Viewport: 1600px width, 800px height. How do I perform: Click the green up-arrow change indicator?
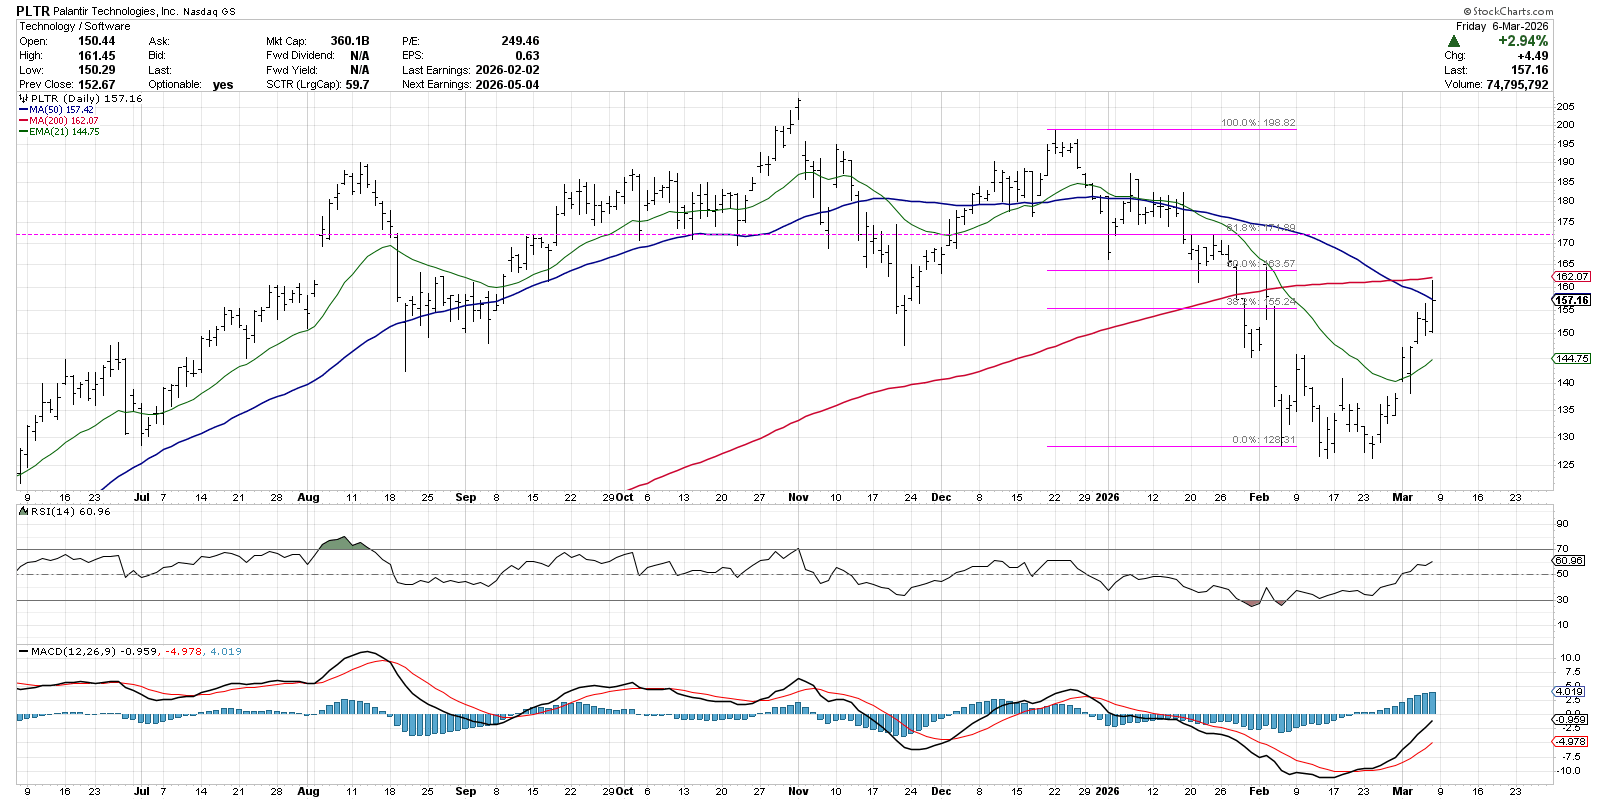tap(1454, 41)
